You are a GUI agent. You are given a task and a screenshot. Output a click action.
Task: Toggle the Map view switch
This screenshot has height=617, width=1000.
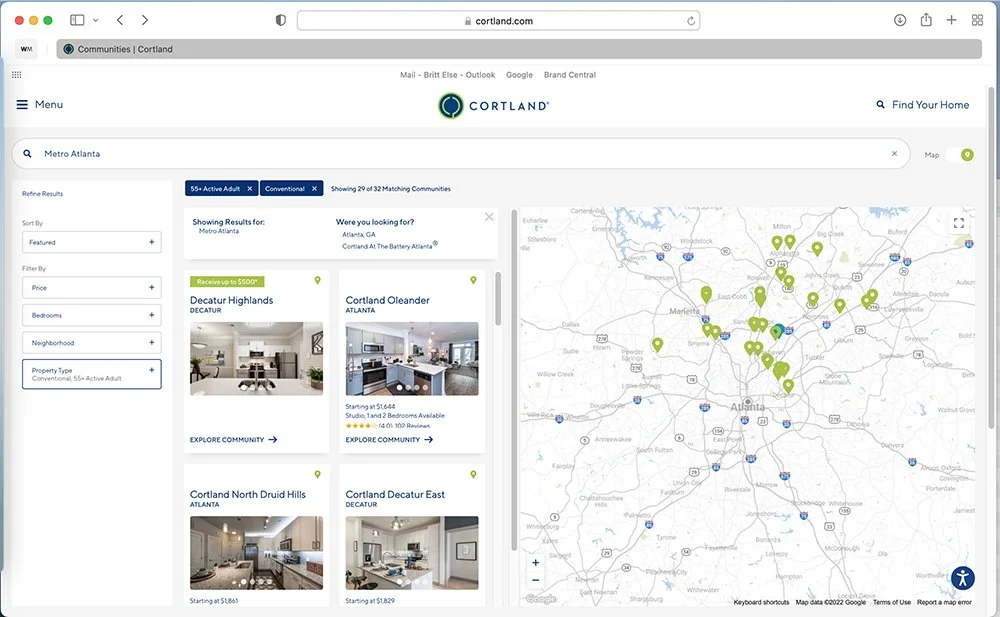[x=960, y=155]
